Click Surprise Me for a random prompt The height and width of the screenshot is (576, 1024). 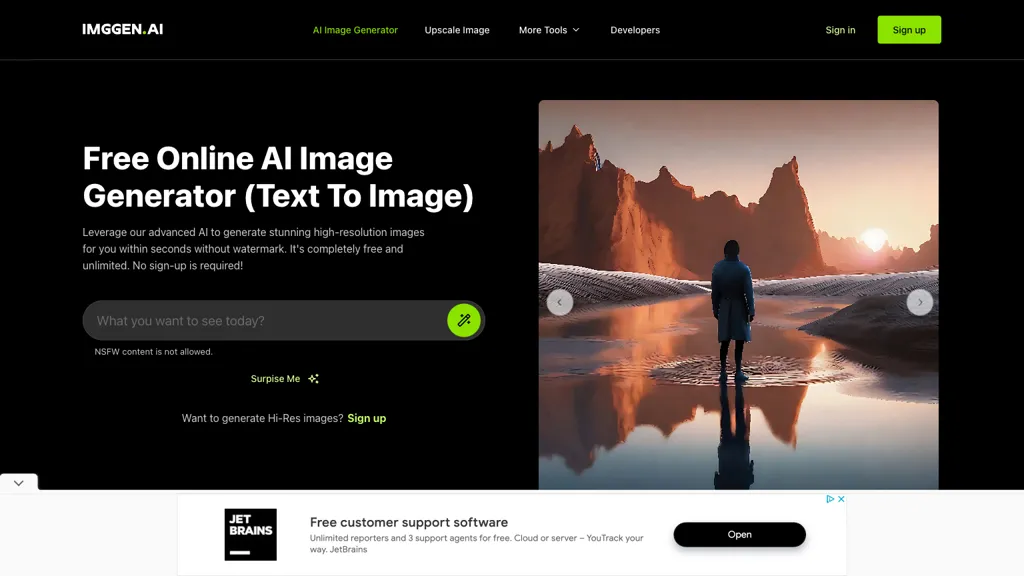(x=276, y=378)
